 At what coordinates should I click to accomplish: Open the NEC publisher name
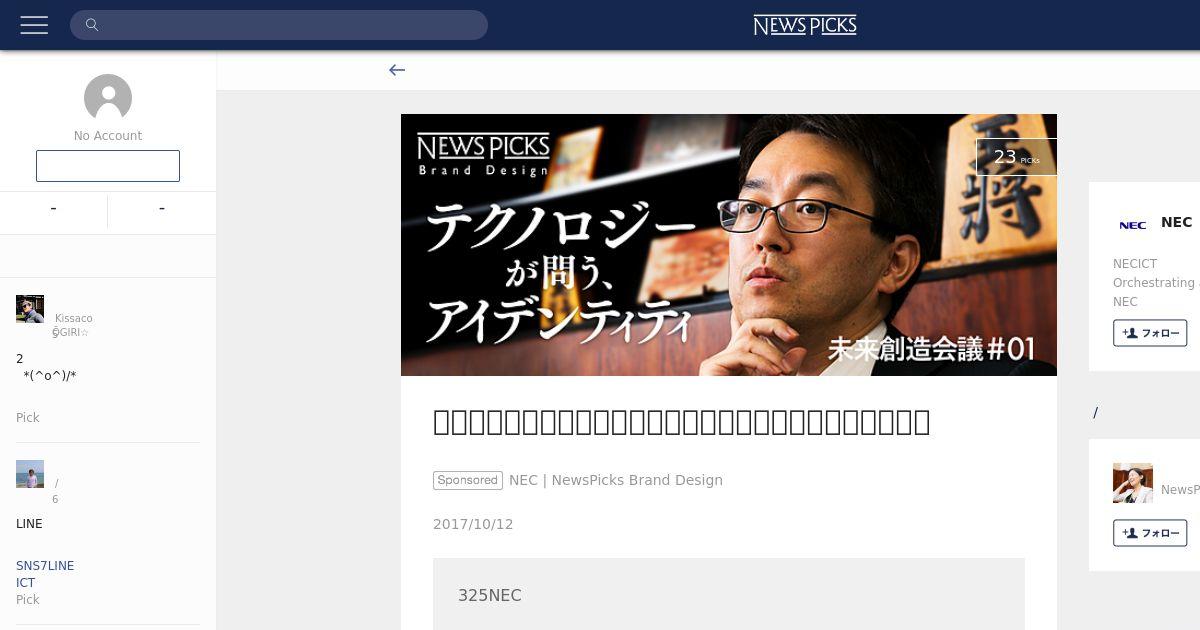[1176, 222]
